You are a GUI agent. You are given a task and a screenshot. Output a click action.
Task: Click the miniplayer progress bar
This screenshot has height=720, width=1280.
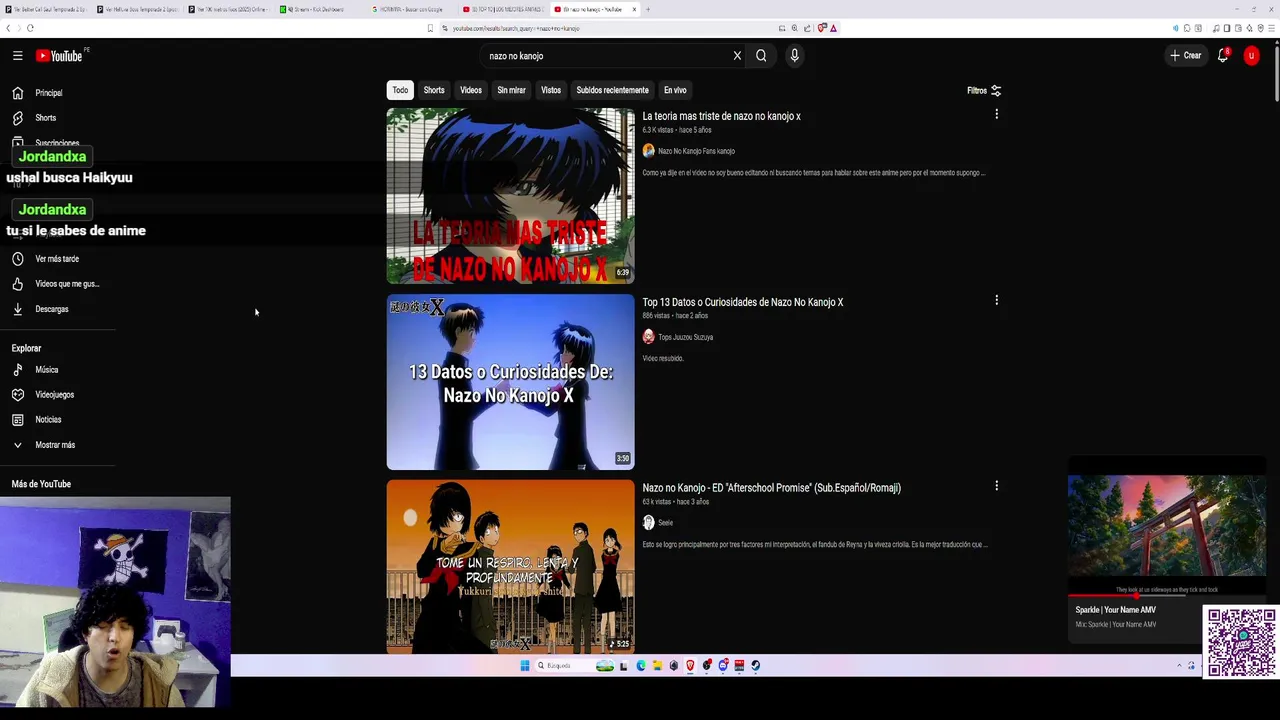[1166, 596]
